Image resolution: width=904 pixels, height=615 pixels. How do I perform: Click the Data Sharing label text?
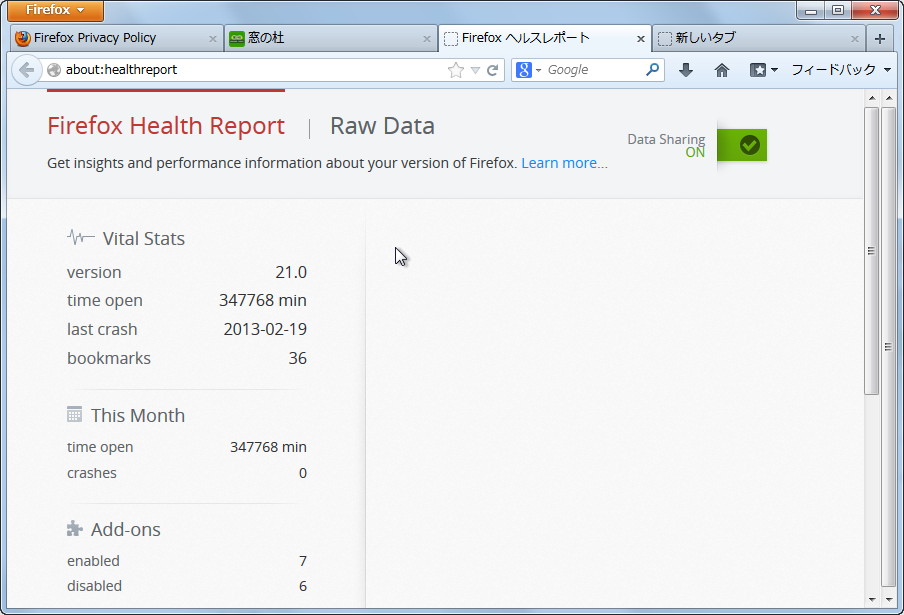coord(666,139)
